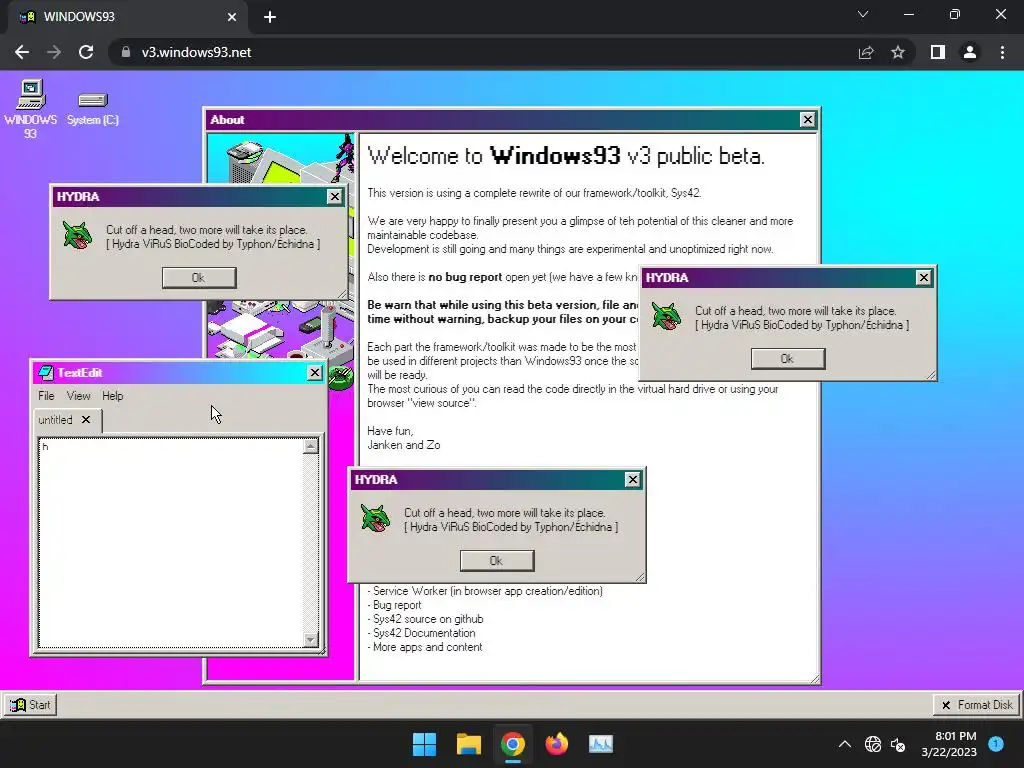1024x768 pixels.
Task: Click the dragon icon in right HYDRA dialog
Action: 667,316
